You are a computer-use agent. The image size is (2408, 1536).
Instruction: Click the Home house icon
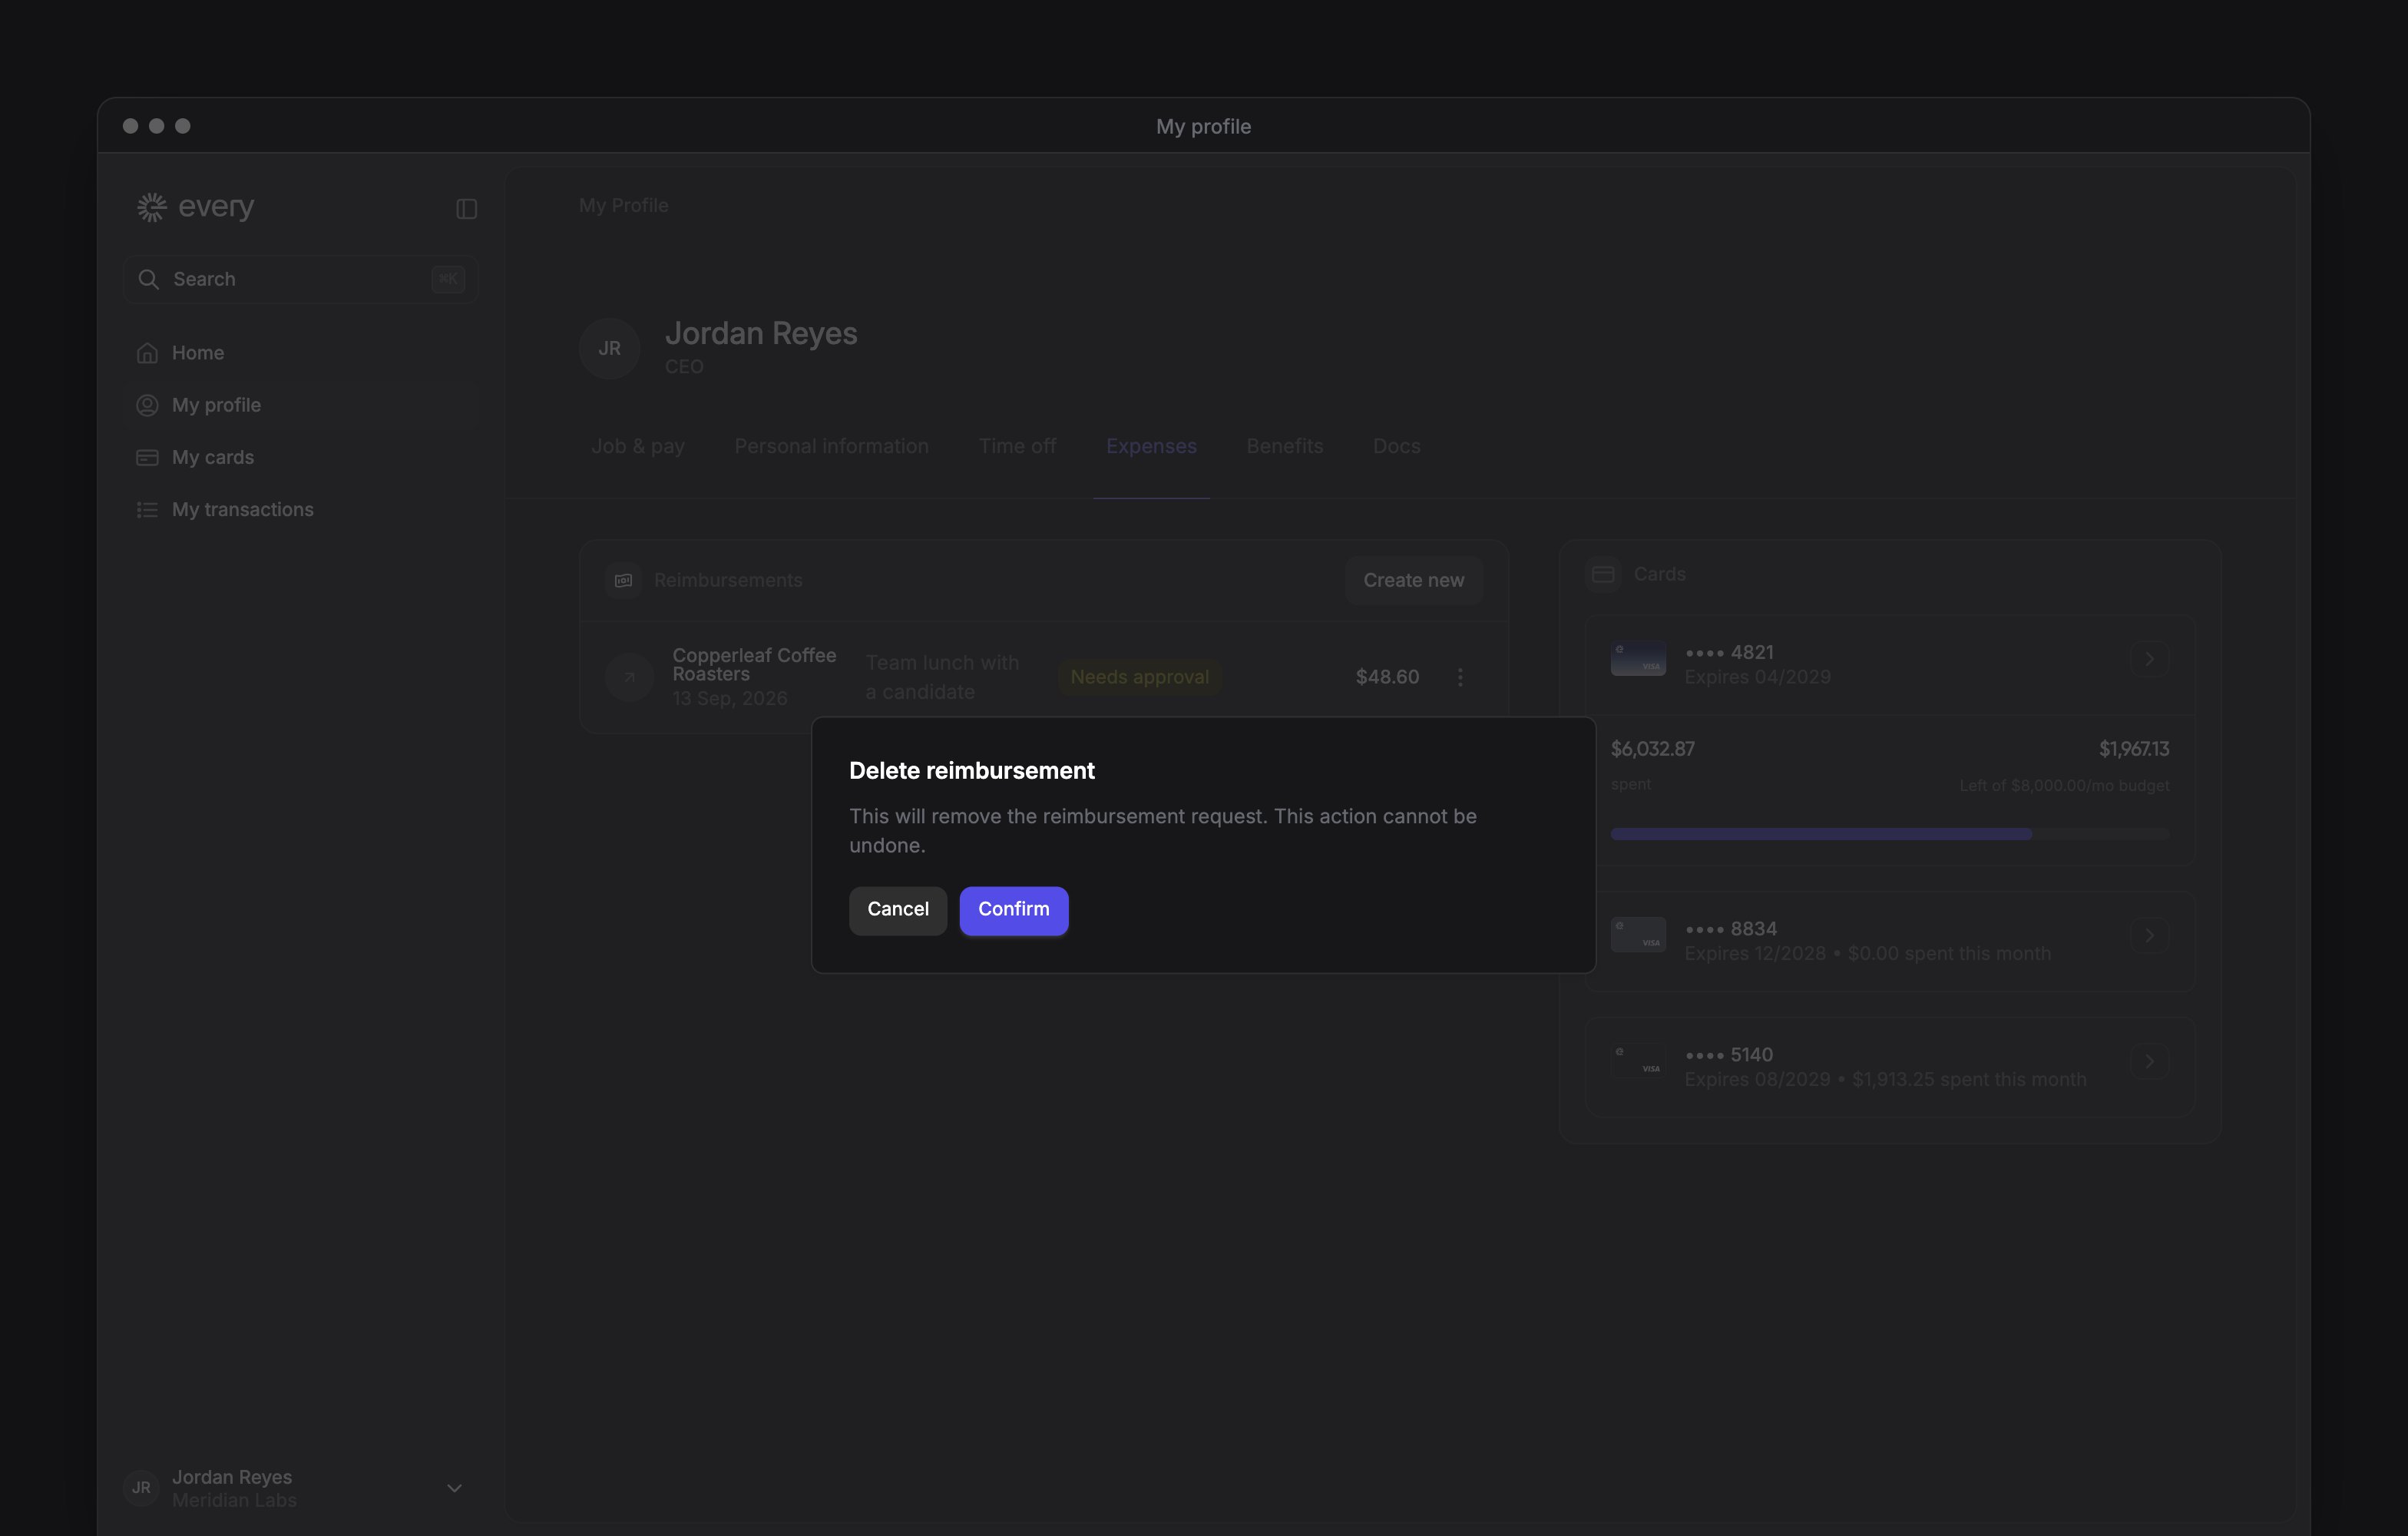point(147,353)
